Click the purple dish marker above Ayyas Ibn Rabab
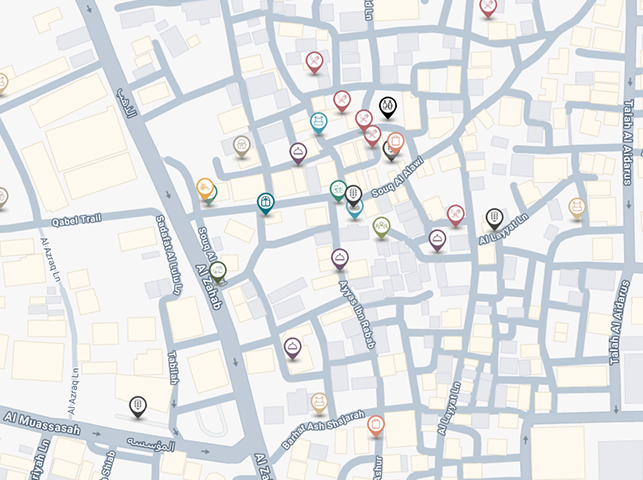This screenshot has height=480, width=643. click(x=340, y=259)
